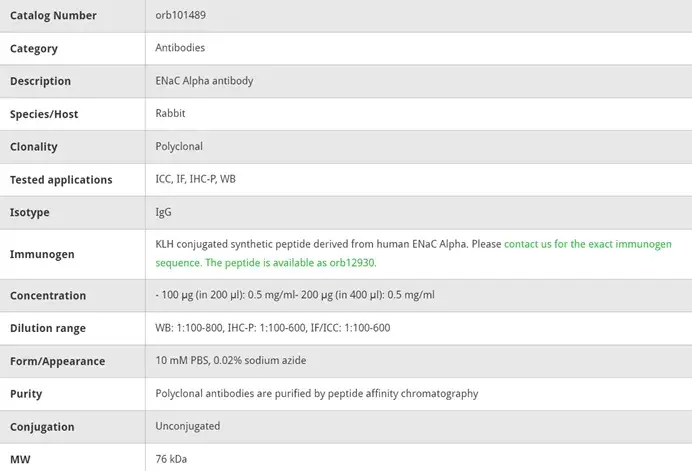Click the Conjugation value 'Unconjugated'
692x471 pixels.
pos(188,426)
